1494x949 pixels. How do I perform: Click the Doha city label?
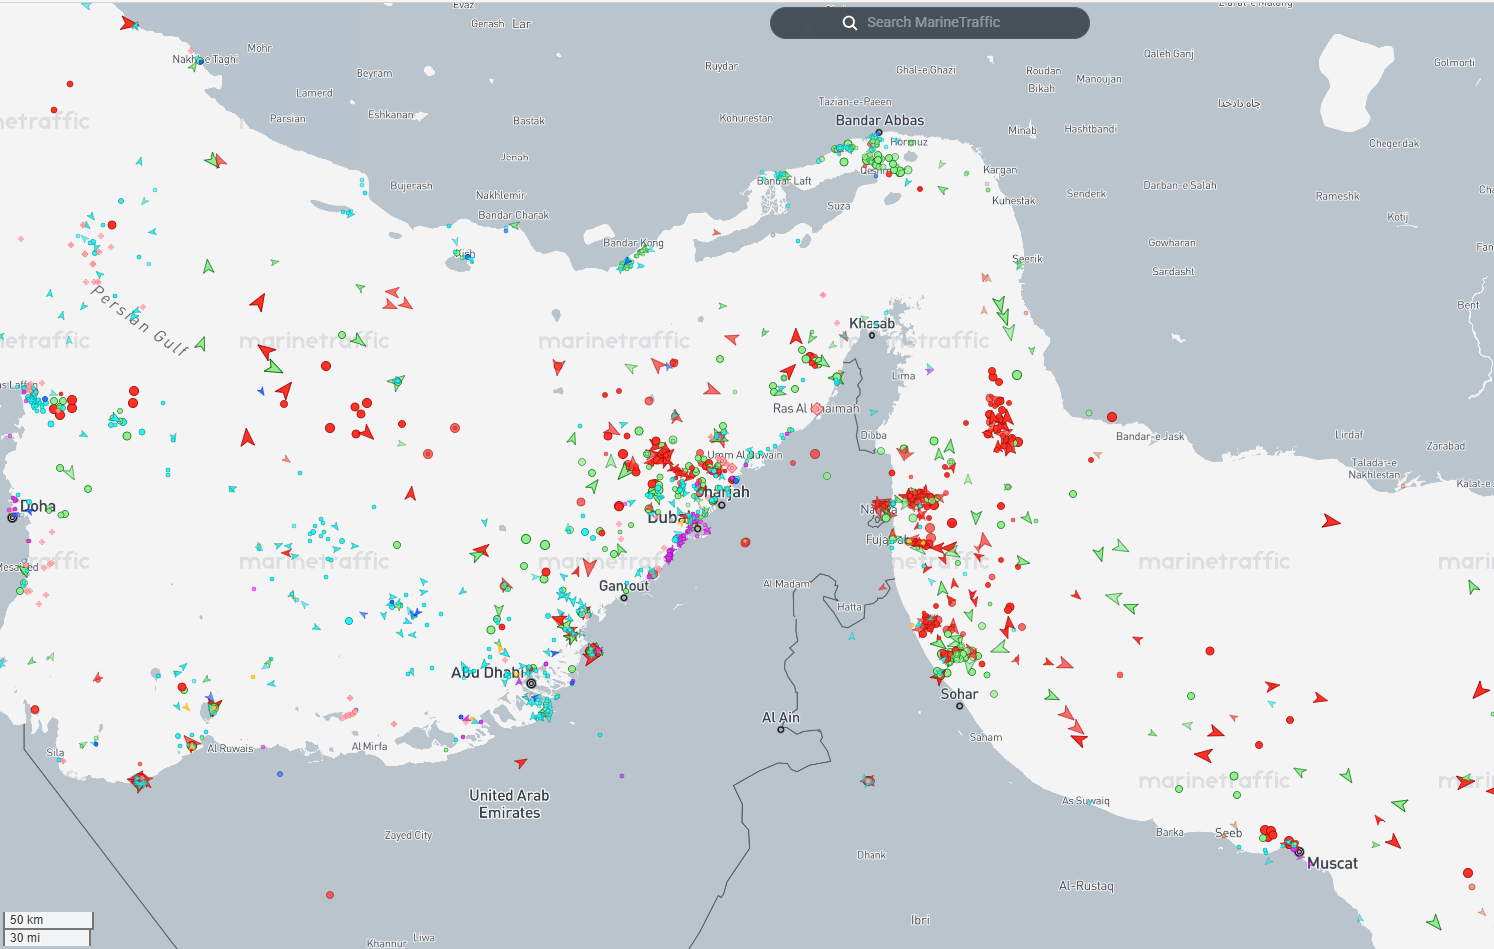[38, 507]
